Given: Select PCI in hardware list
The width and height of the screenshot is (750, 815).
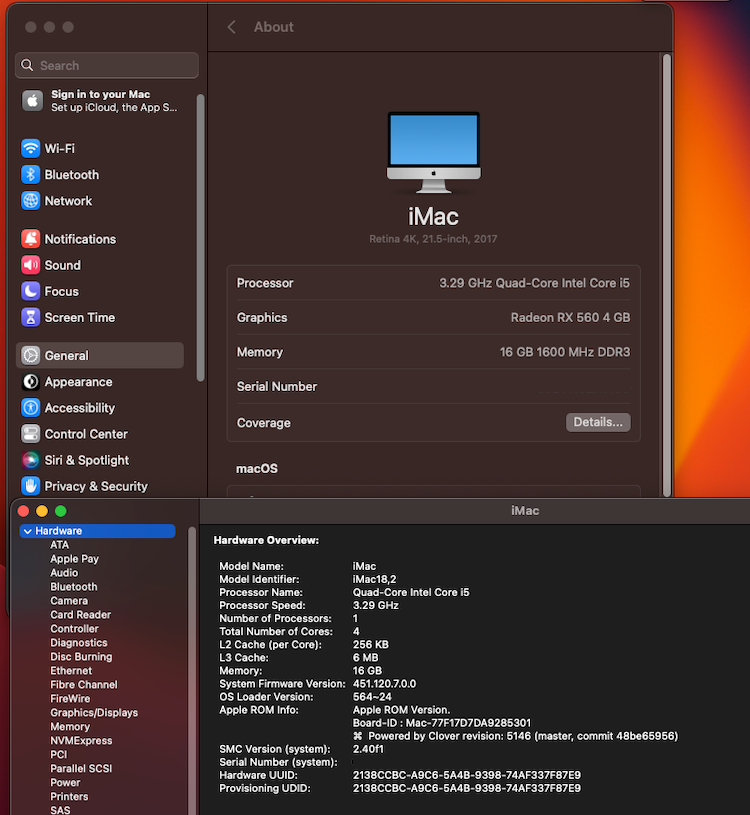Looking at the screenshot, I should click(59, 755).
